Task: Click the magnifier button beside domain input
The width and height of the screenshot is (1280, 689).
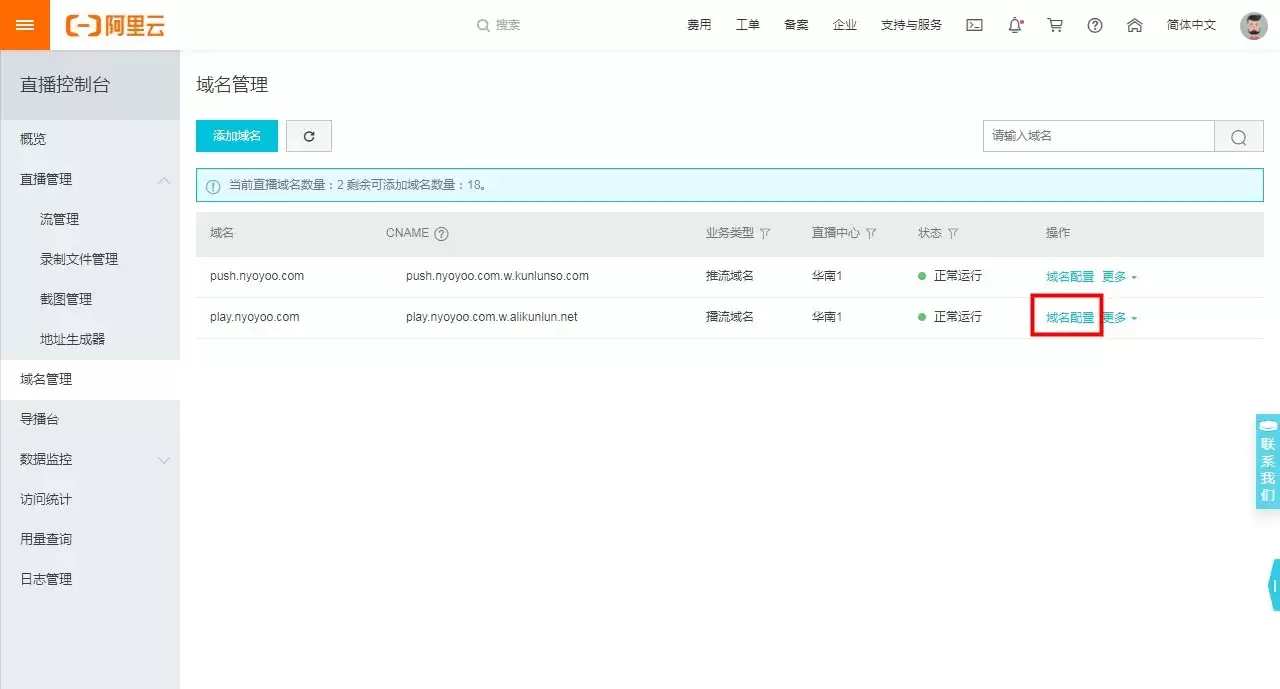Action: click(1239, 136)
